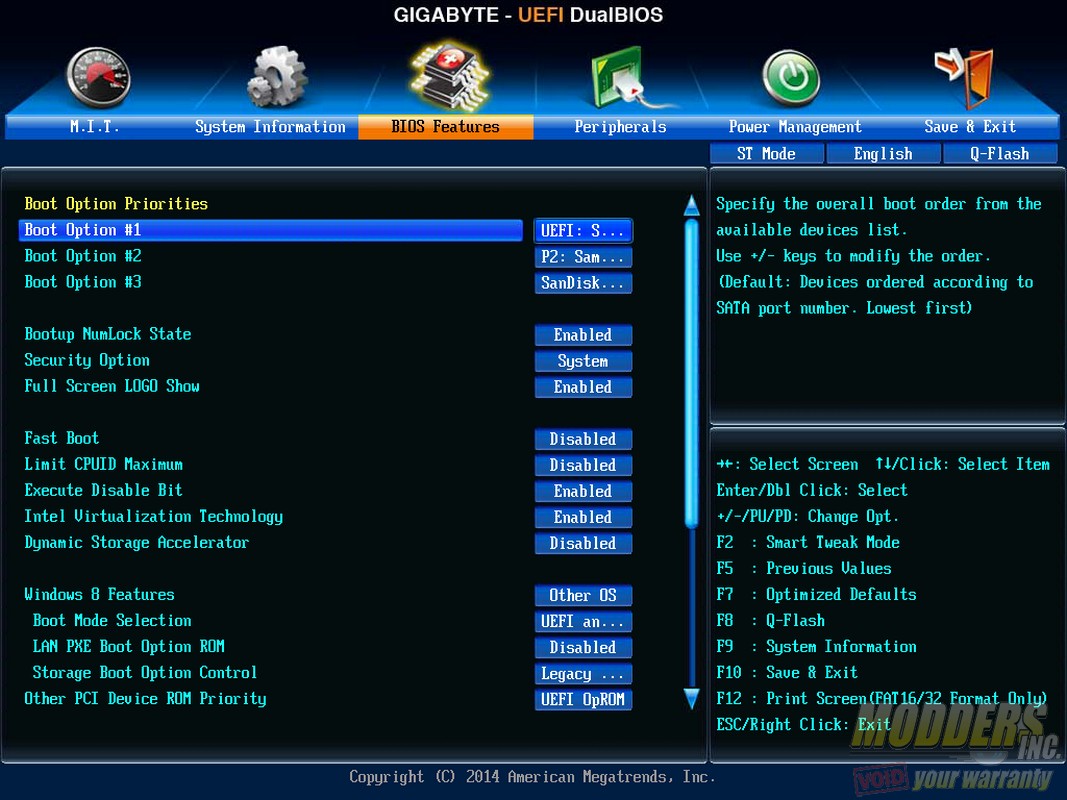This screenshot has width=1067, height=800.
Task: Click the ST Mode button
Action: click(766, 154)
